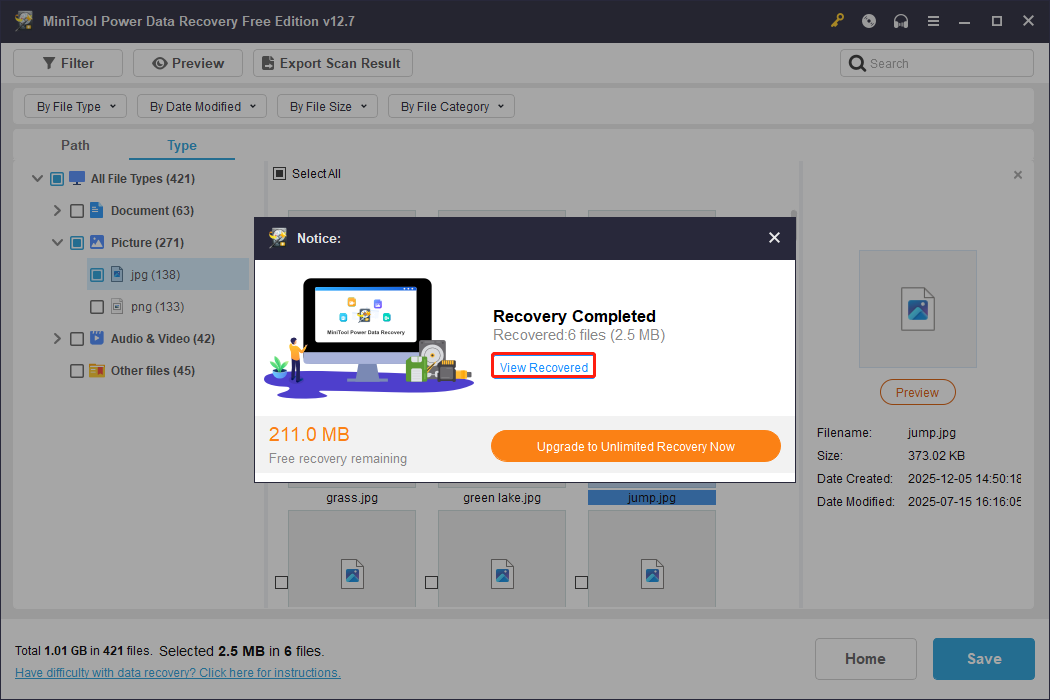Export the scan result
This screenshot has height=700, width=1050.
(332, 63)
